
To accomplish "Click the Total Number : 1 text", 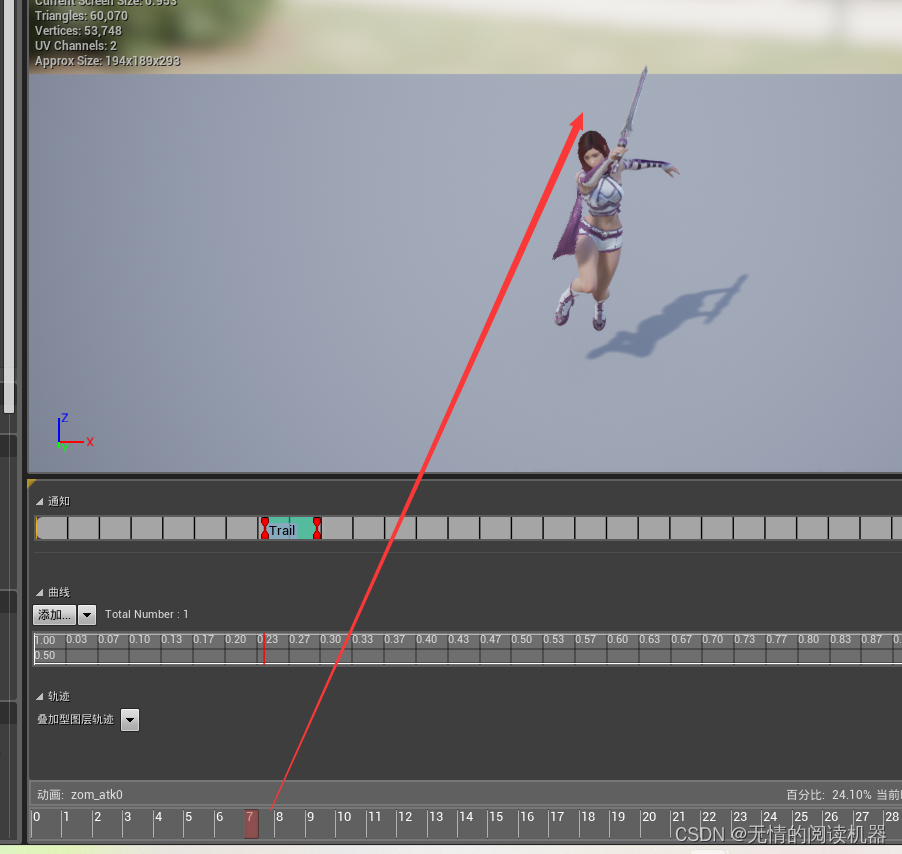I will [x=147, y=615].
